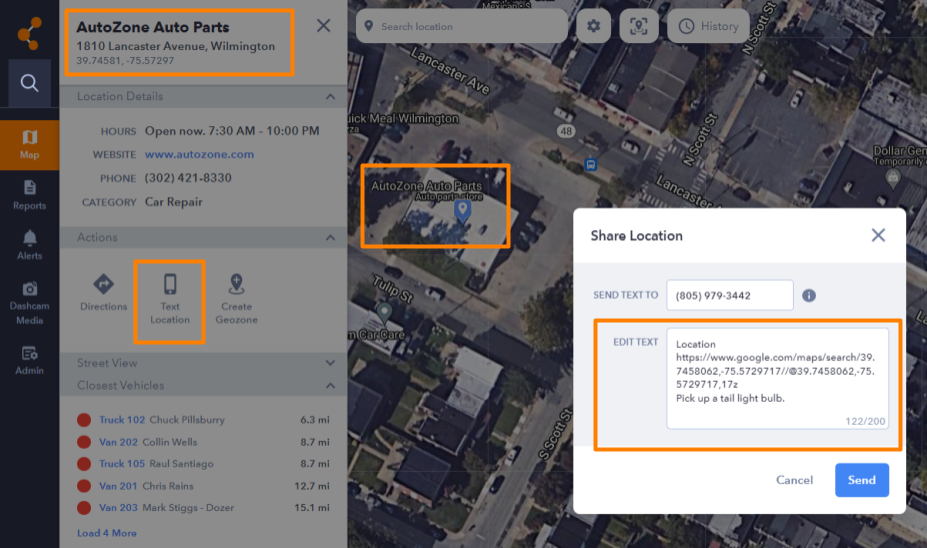Click the app logo in the sidebar
Image resolution: width=927 pixels, height=548 pixels.
click(29, 33)
